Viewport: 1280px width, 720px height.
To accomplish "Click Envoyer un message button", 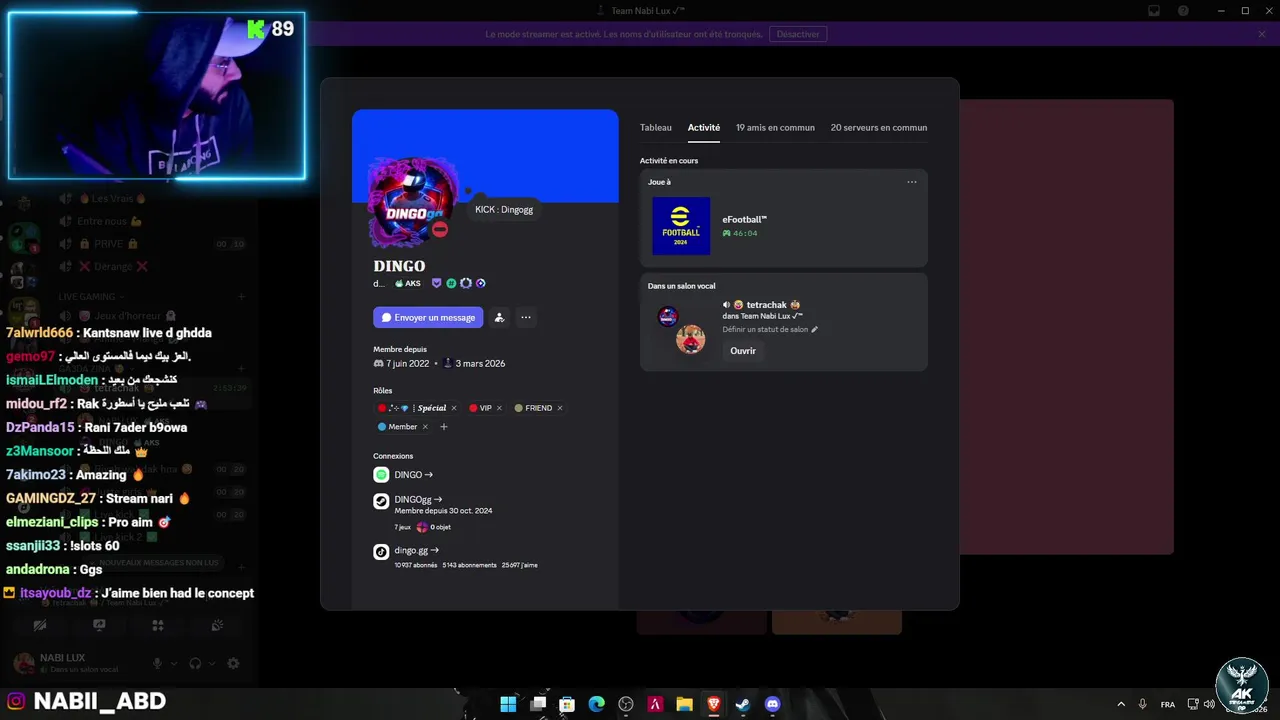I will tap(428, 317).
